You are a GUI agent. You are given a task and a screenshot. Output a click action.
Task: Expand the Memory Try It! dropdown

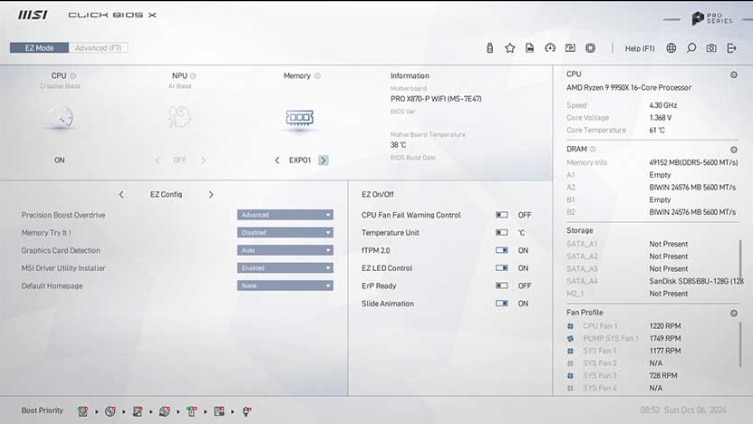click(285, 233)
